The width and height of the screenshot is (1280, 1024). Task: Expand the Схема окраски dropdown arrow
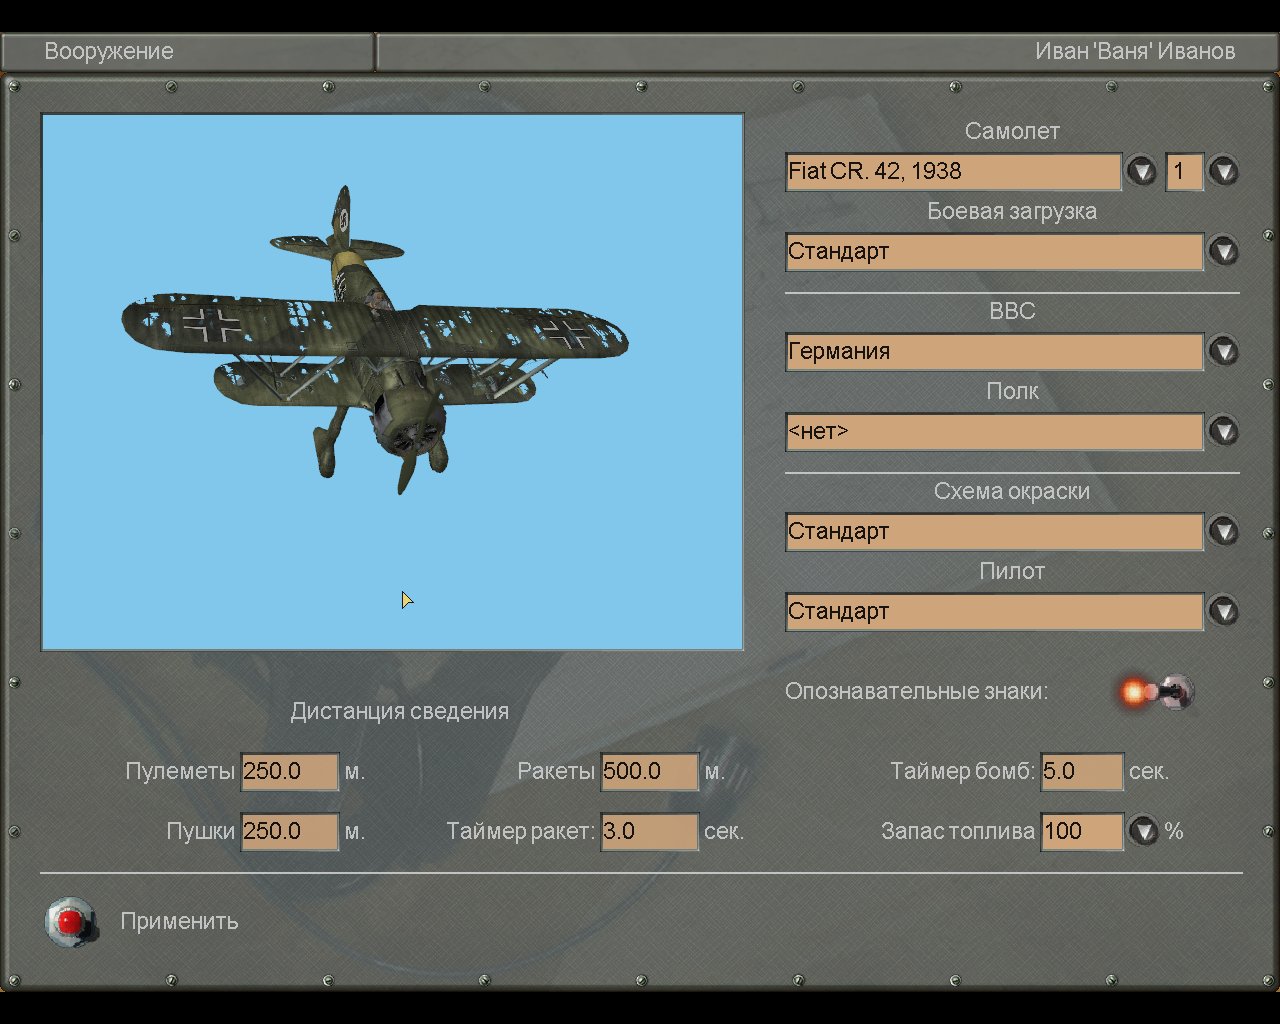click(1223, 531)
